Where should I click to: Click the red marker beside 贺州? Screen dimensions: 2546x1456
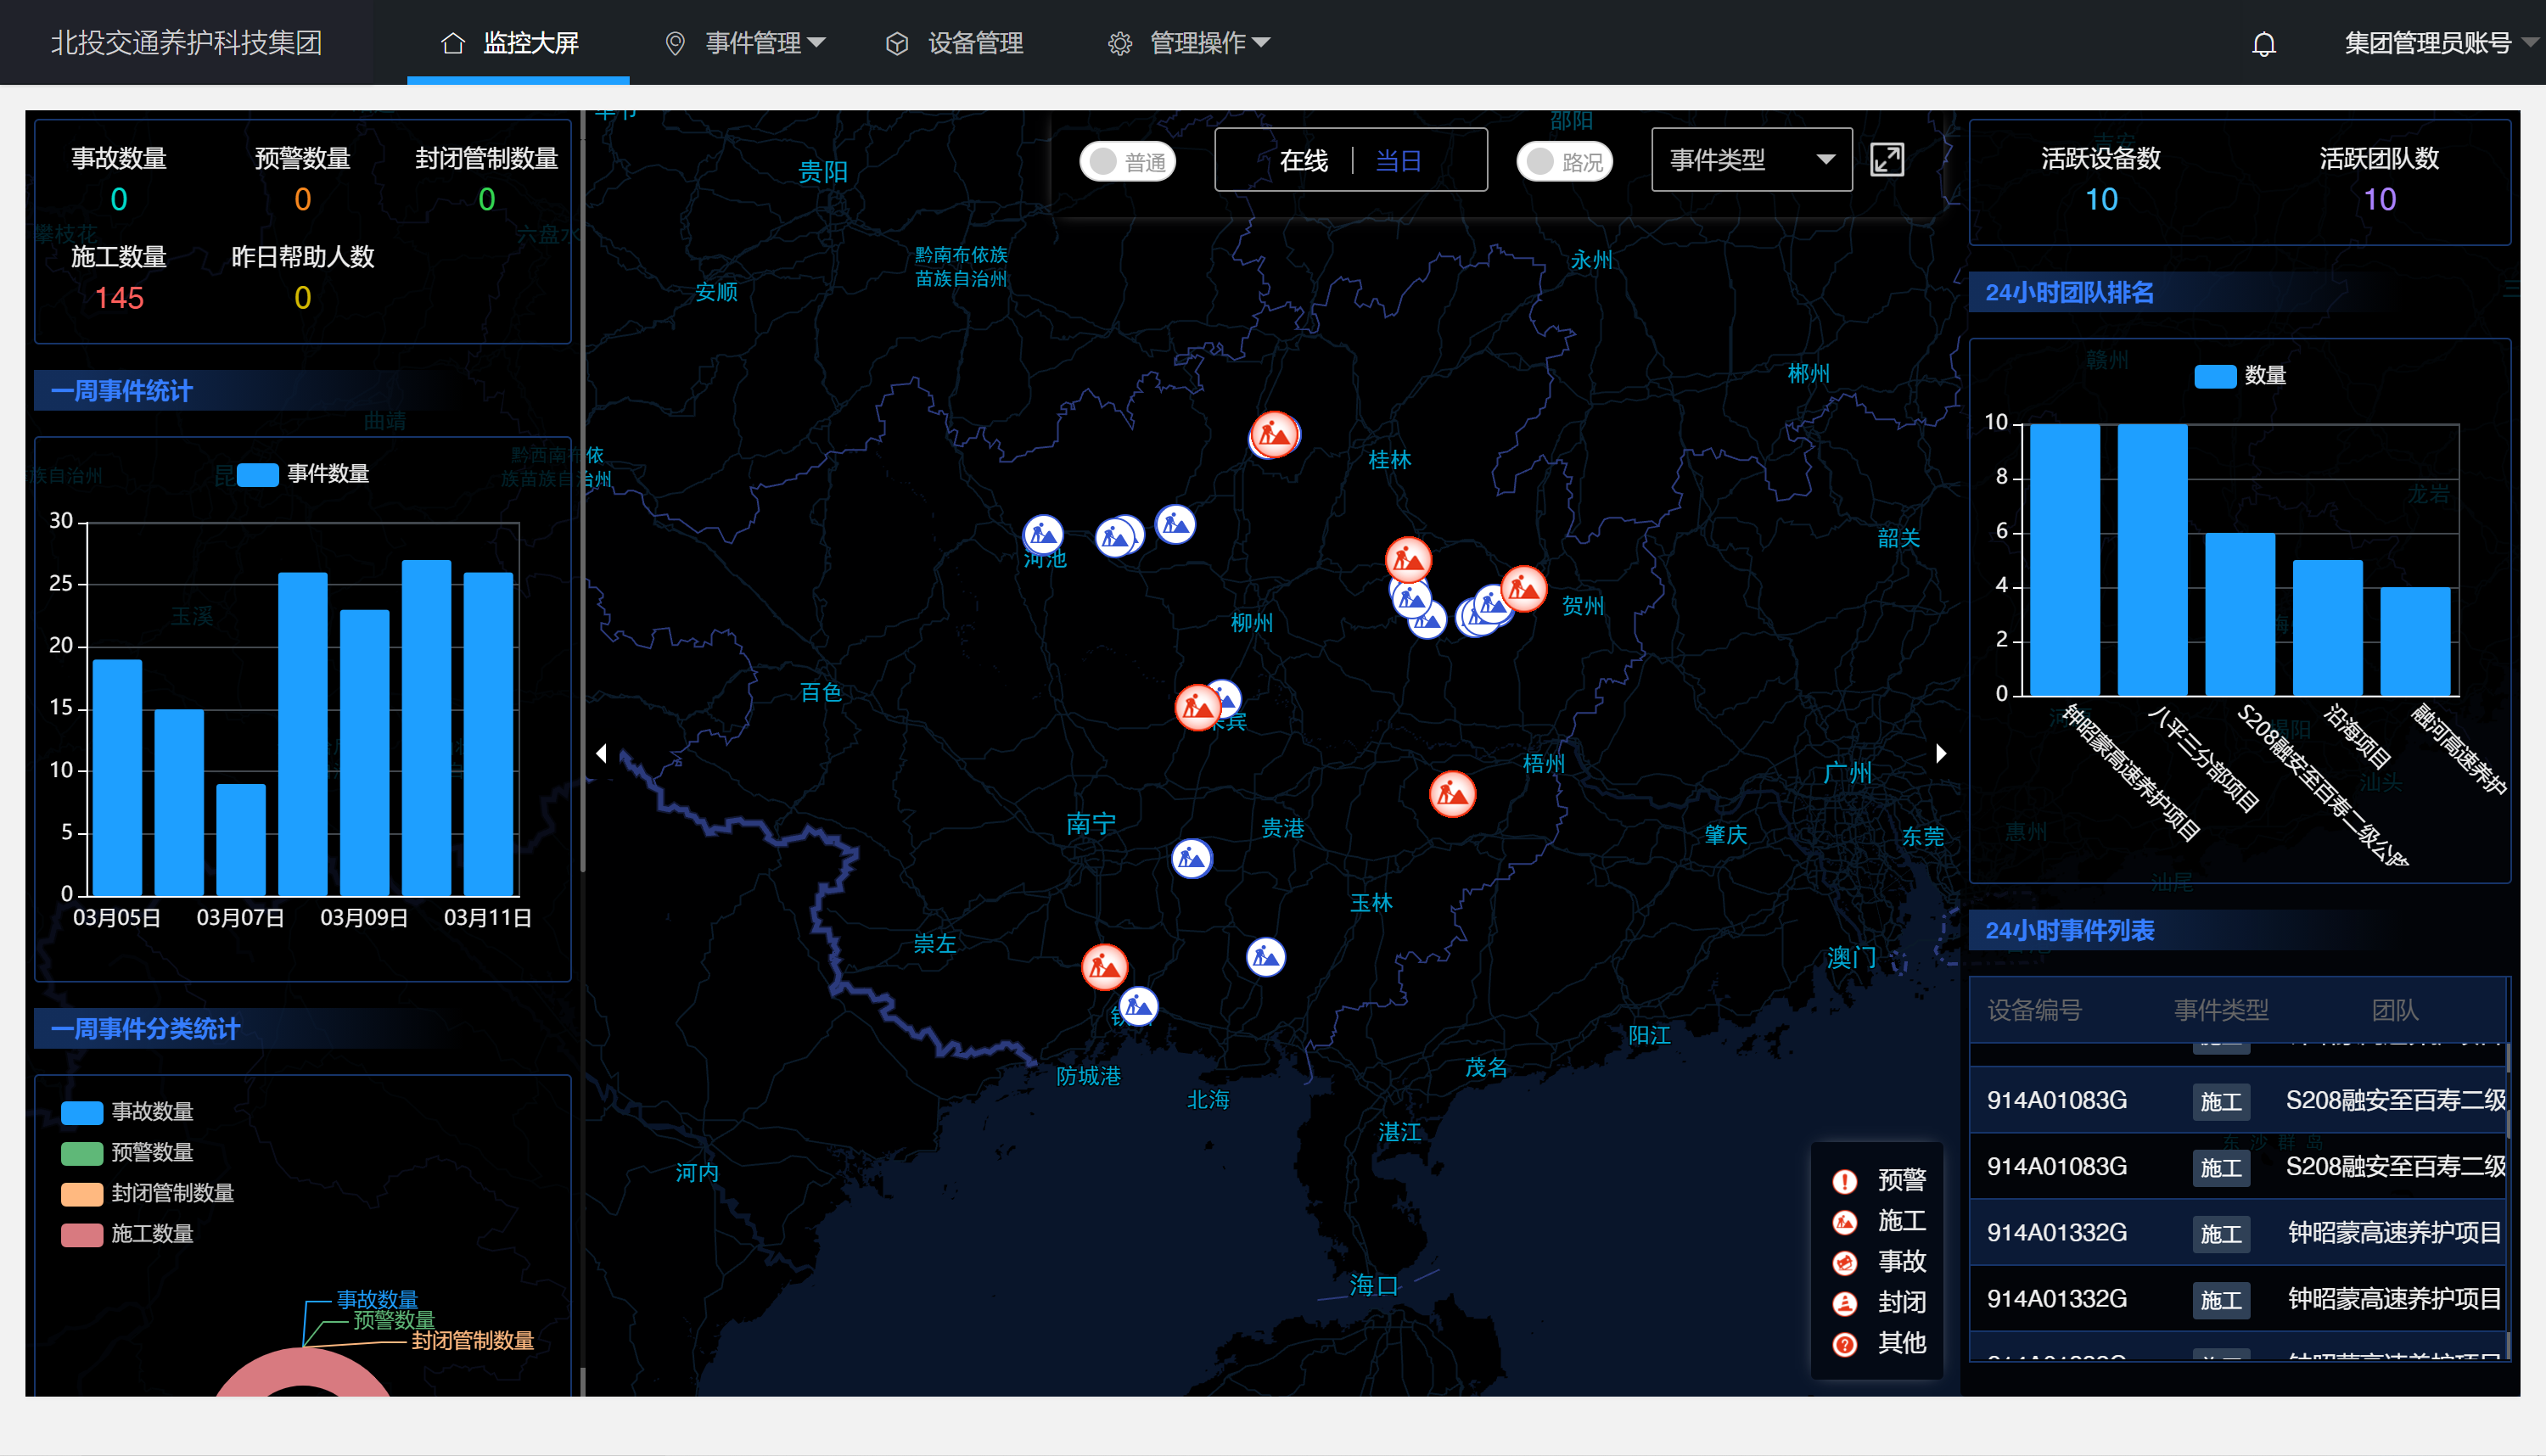(1524, 588)
